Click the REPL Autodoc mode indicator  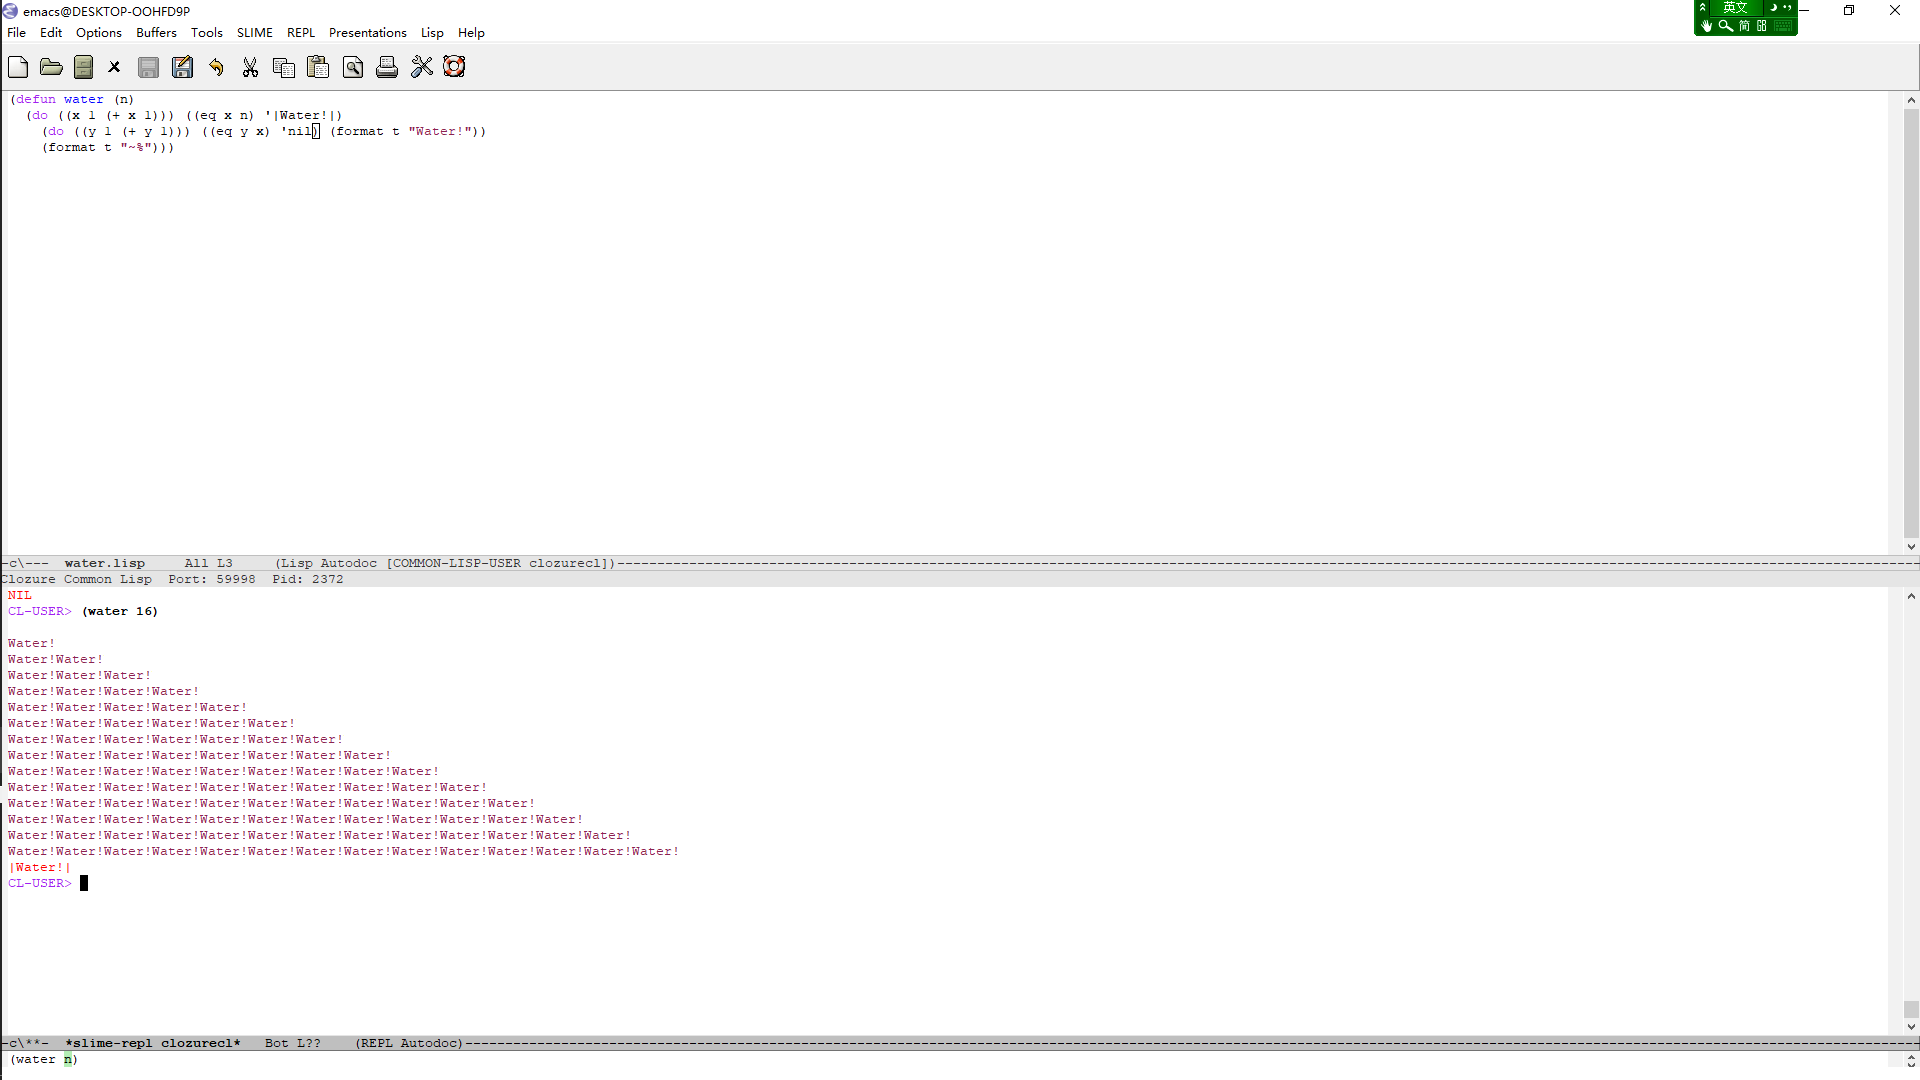tap(408, 1044)
